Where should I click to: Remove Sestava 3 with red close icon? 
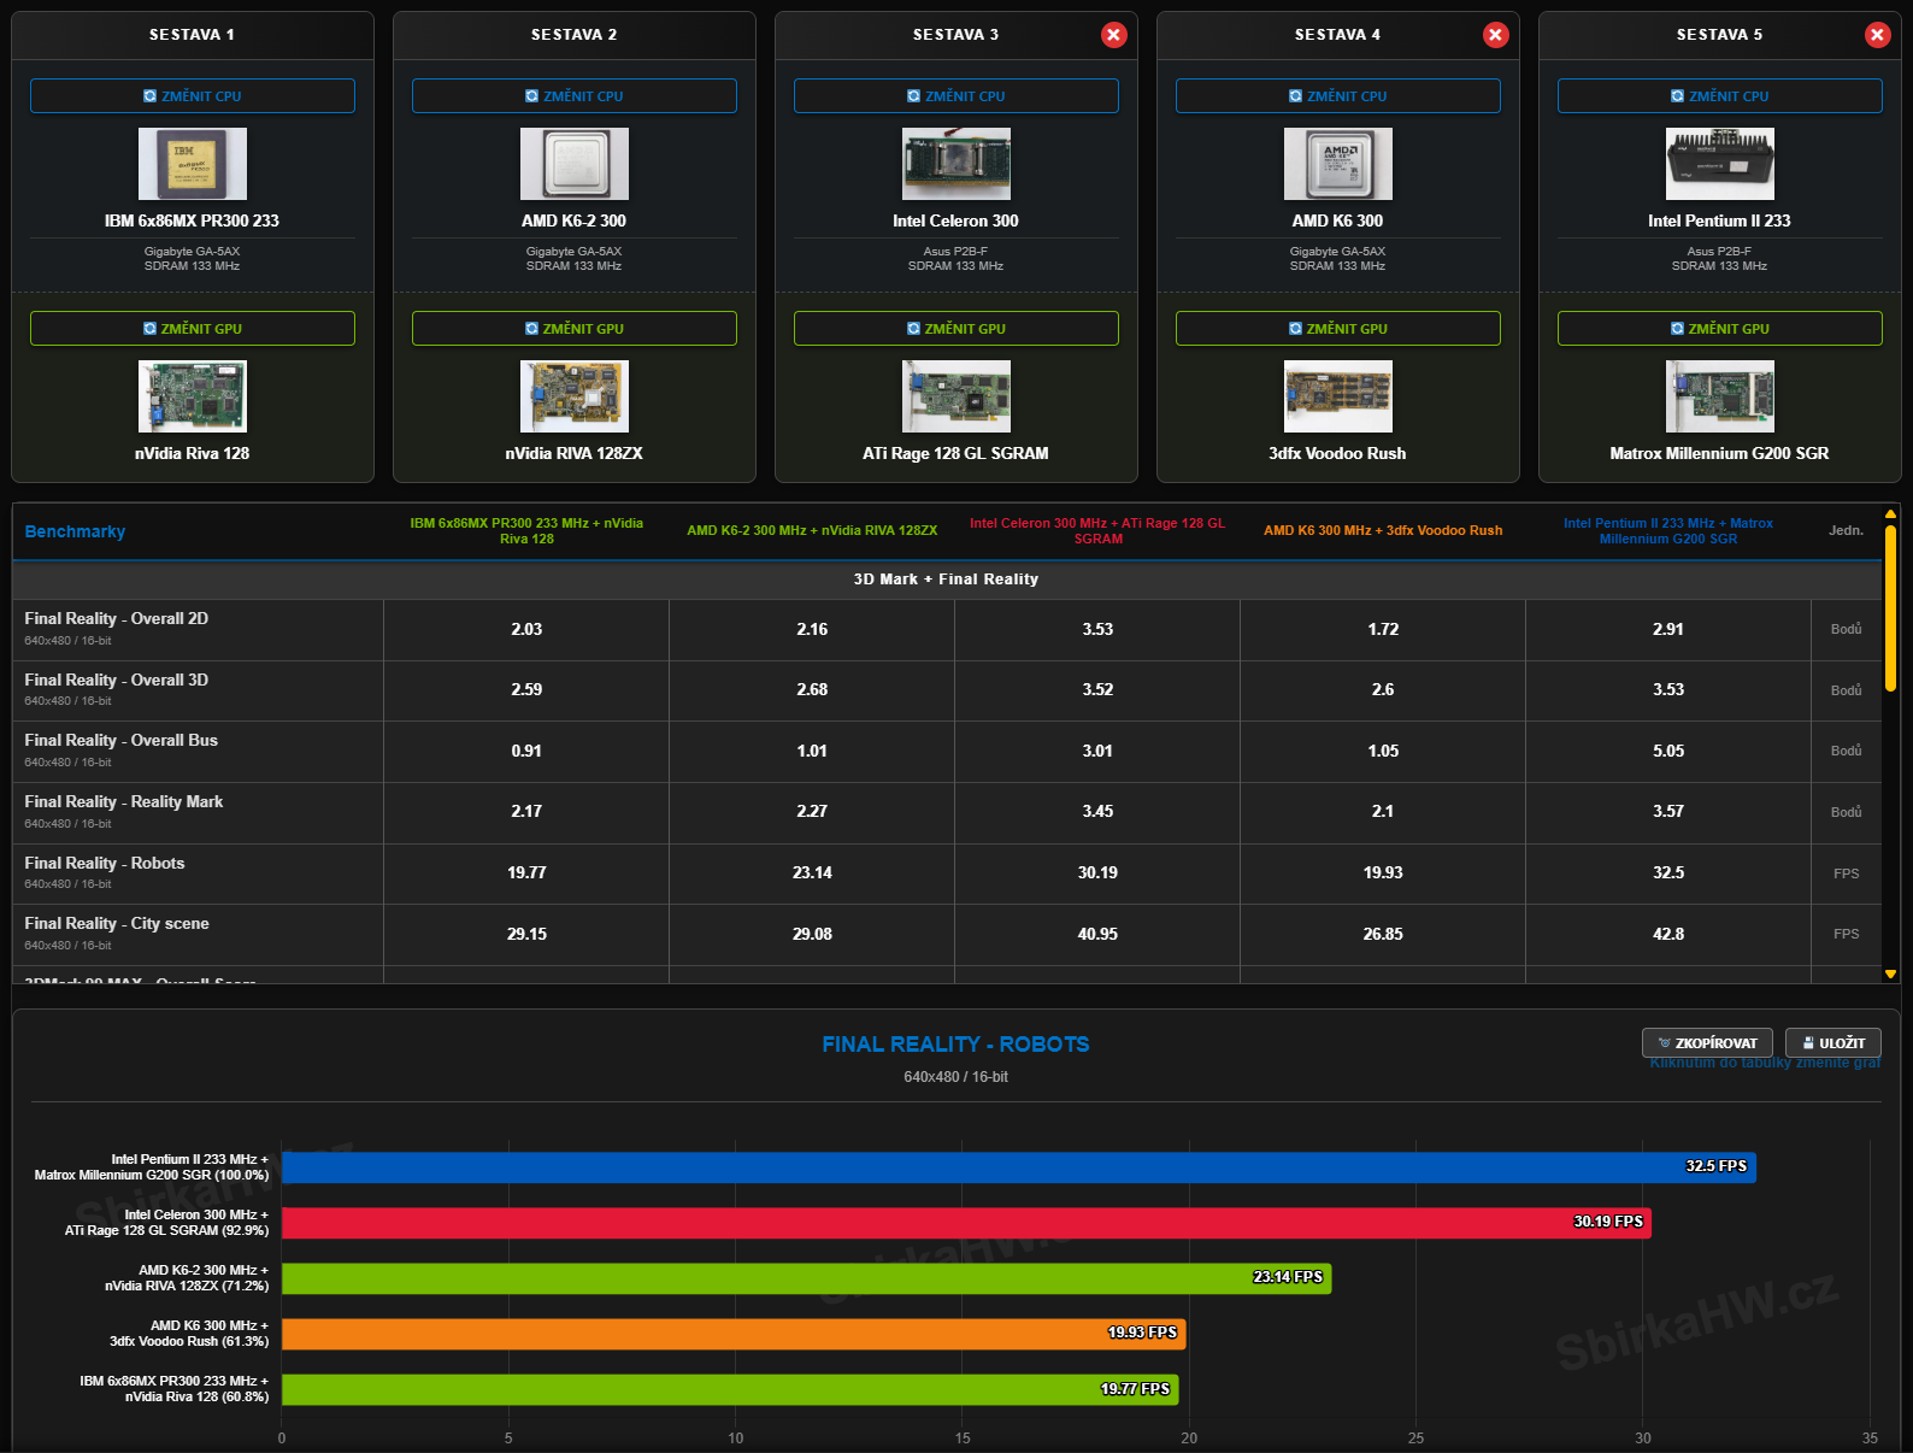[x=1113, y=35]
